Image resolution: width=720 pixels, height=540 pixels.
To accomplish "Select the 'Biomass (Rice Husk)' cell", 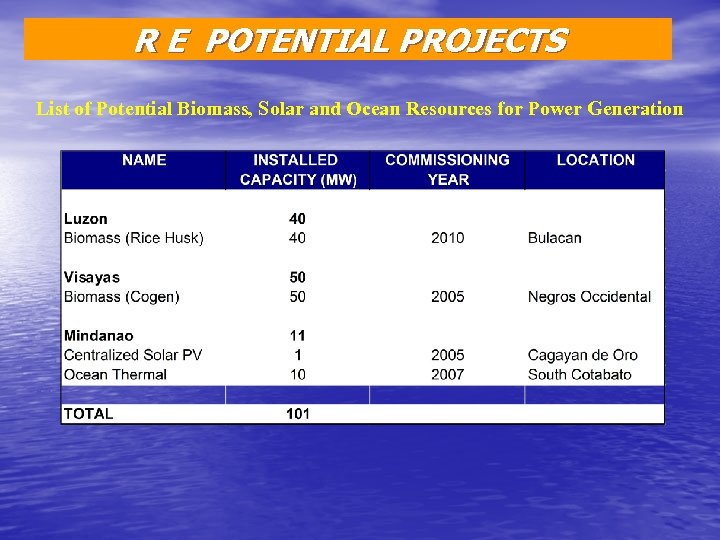I will [134, 238].
